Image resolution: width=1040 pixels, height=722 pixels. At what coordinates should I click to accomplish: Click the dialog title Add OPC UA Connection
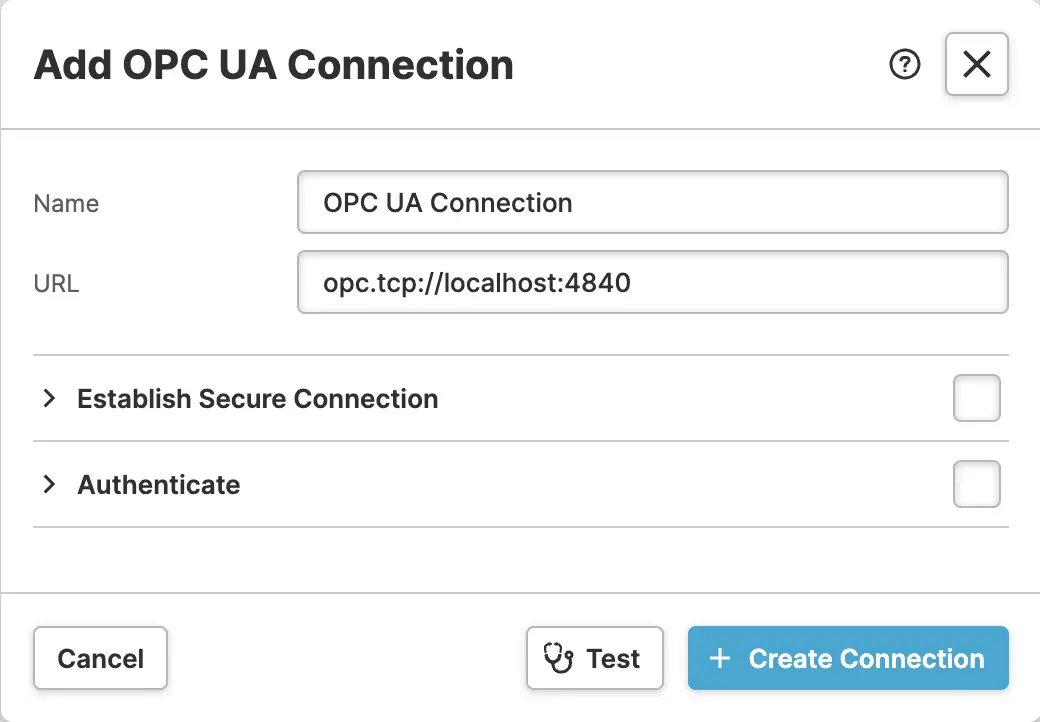click(273, 66)
